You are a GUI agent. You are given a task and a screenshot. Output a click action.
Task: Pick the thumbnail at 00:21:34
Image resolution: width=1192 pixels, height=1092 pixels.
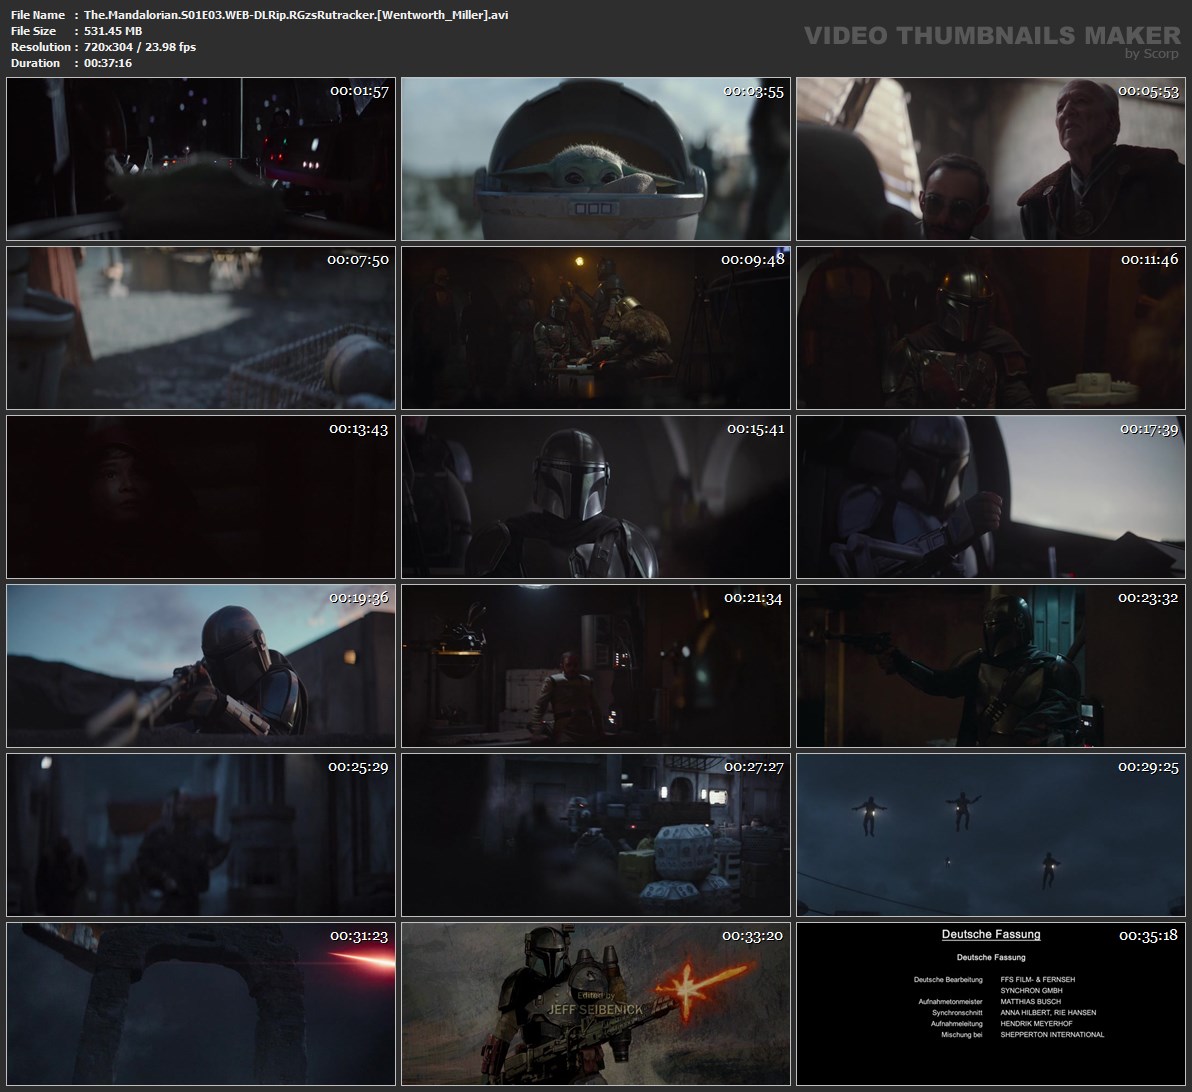tap(596, 665)
